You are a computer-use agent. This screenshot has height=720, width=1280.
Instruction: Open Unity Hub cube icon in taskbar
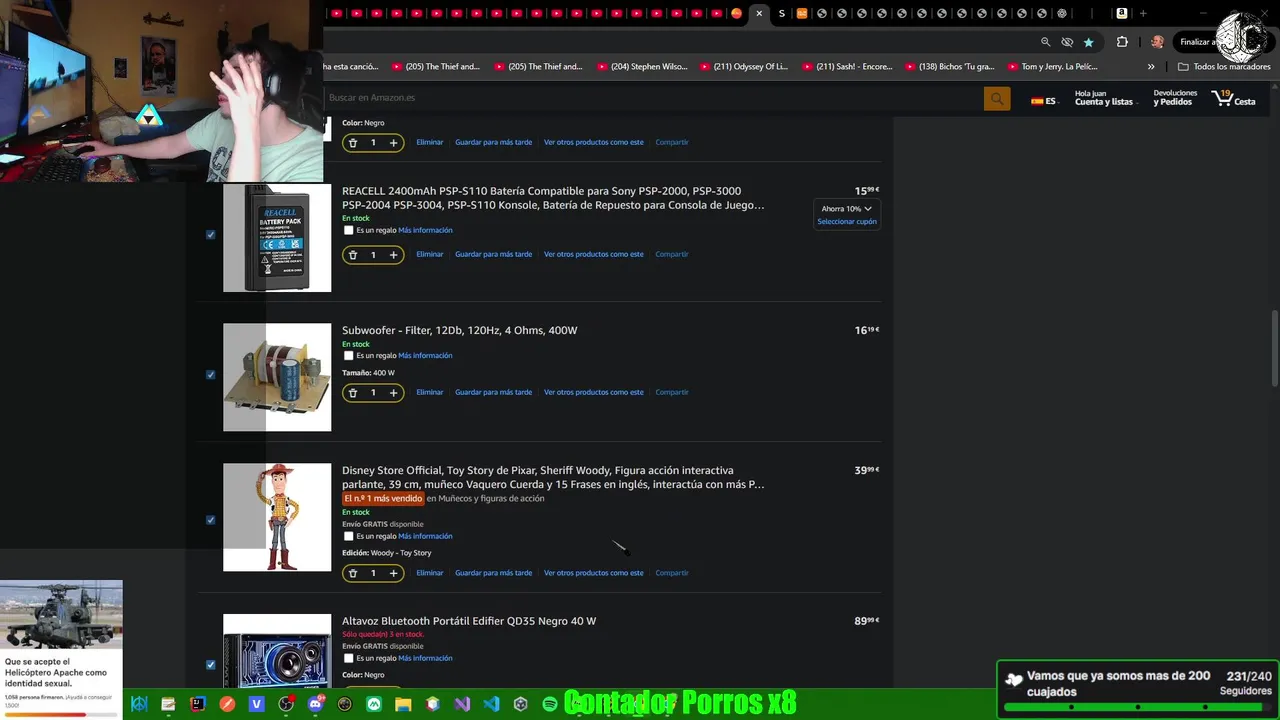pyautogui.click(x=520, y=704)
